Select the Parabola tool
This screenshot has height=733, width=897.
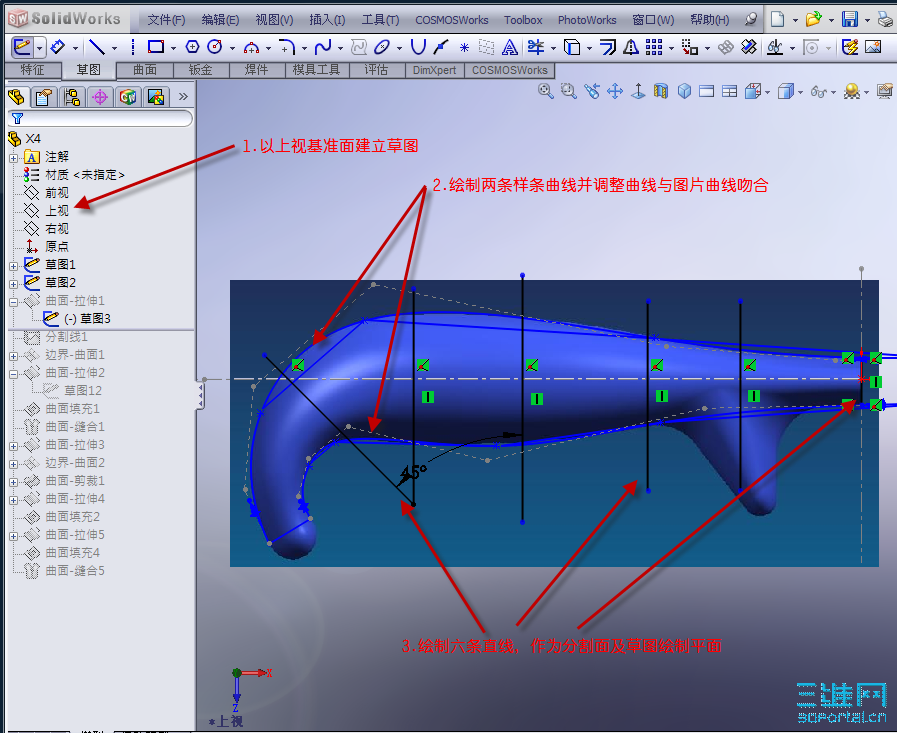click(419, 47)
